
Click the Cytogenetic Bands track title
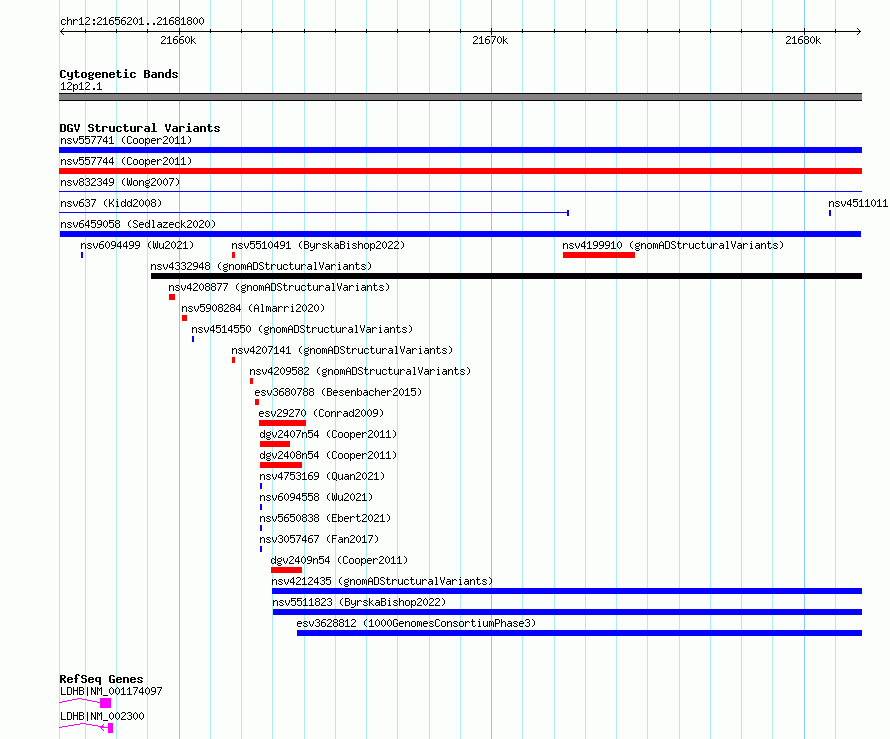(x=119, y=74)
